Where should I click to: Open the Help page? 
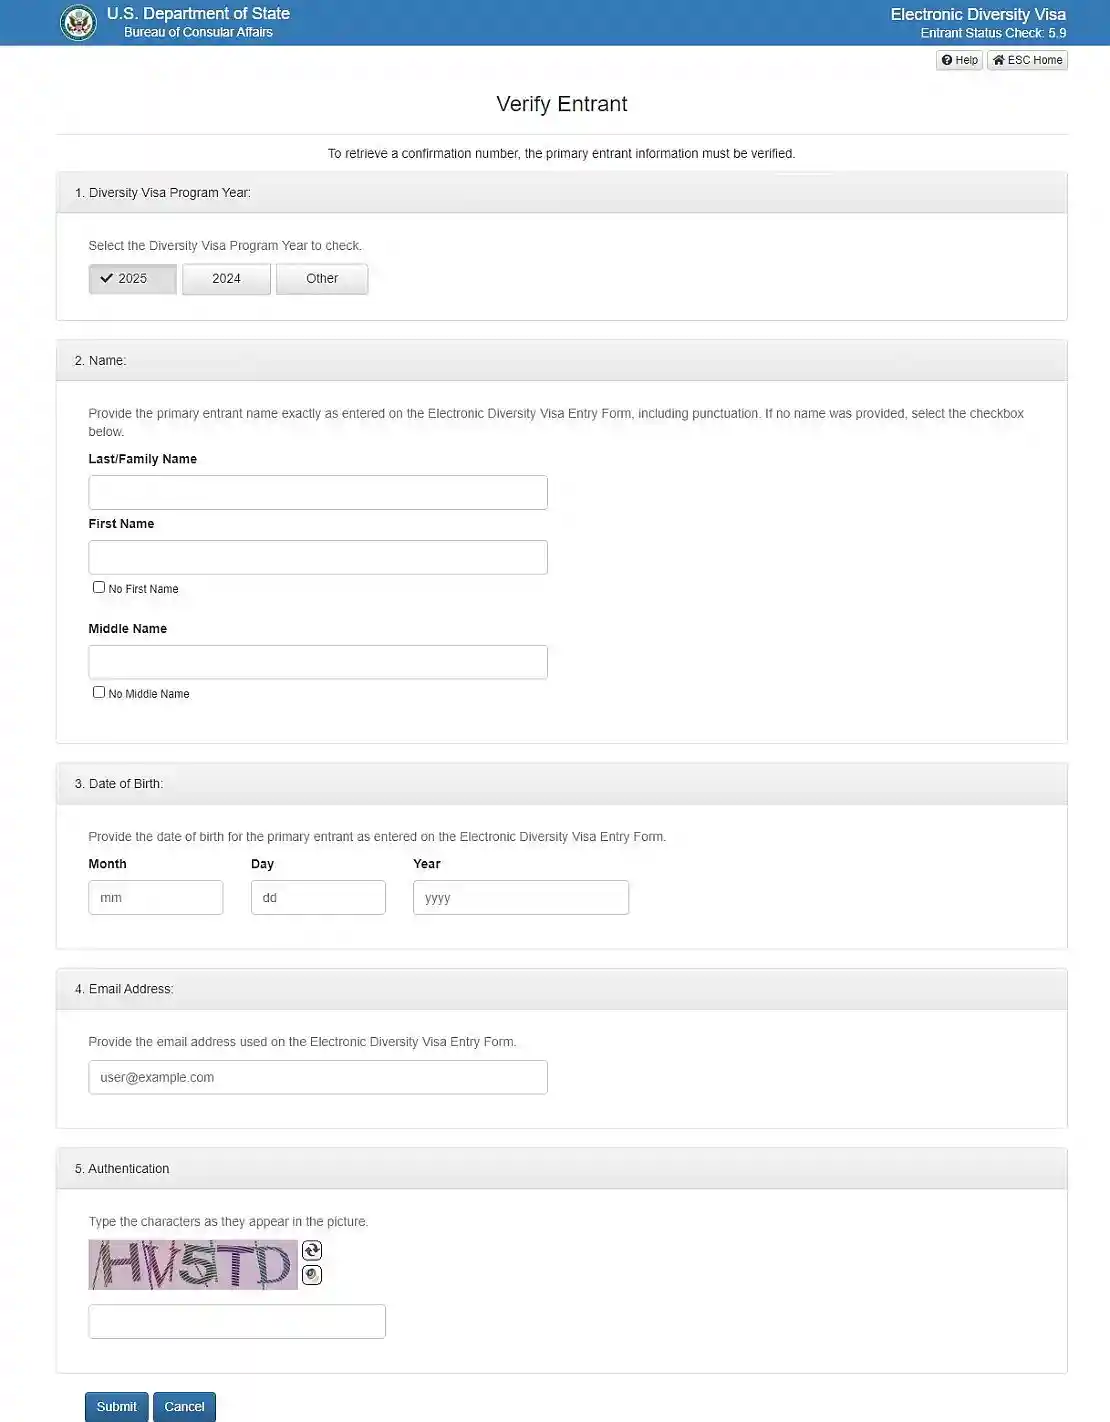tap(959, 60)
